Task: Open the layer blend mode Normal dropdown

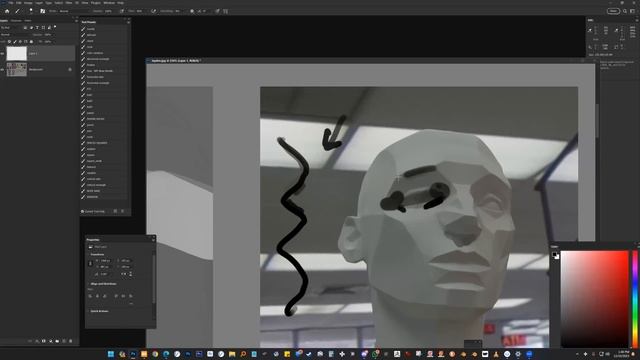Action: pos(14,35)
